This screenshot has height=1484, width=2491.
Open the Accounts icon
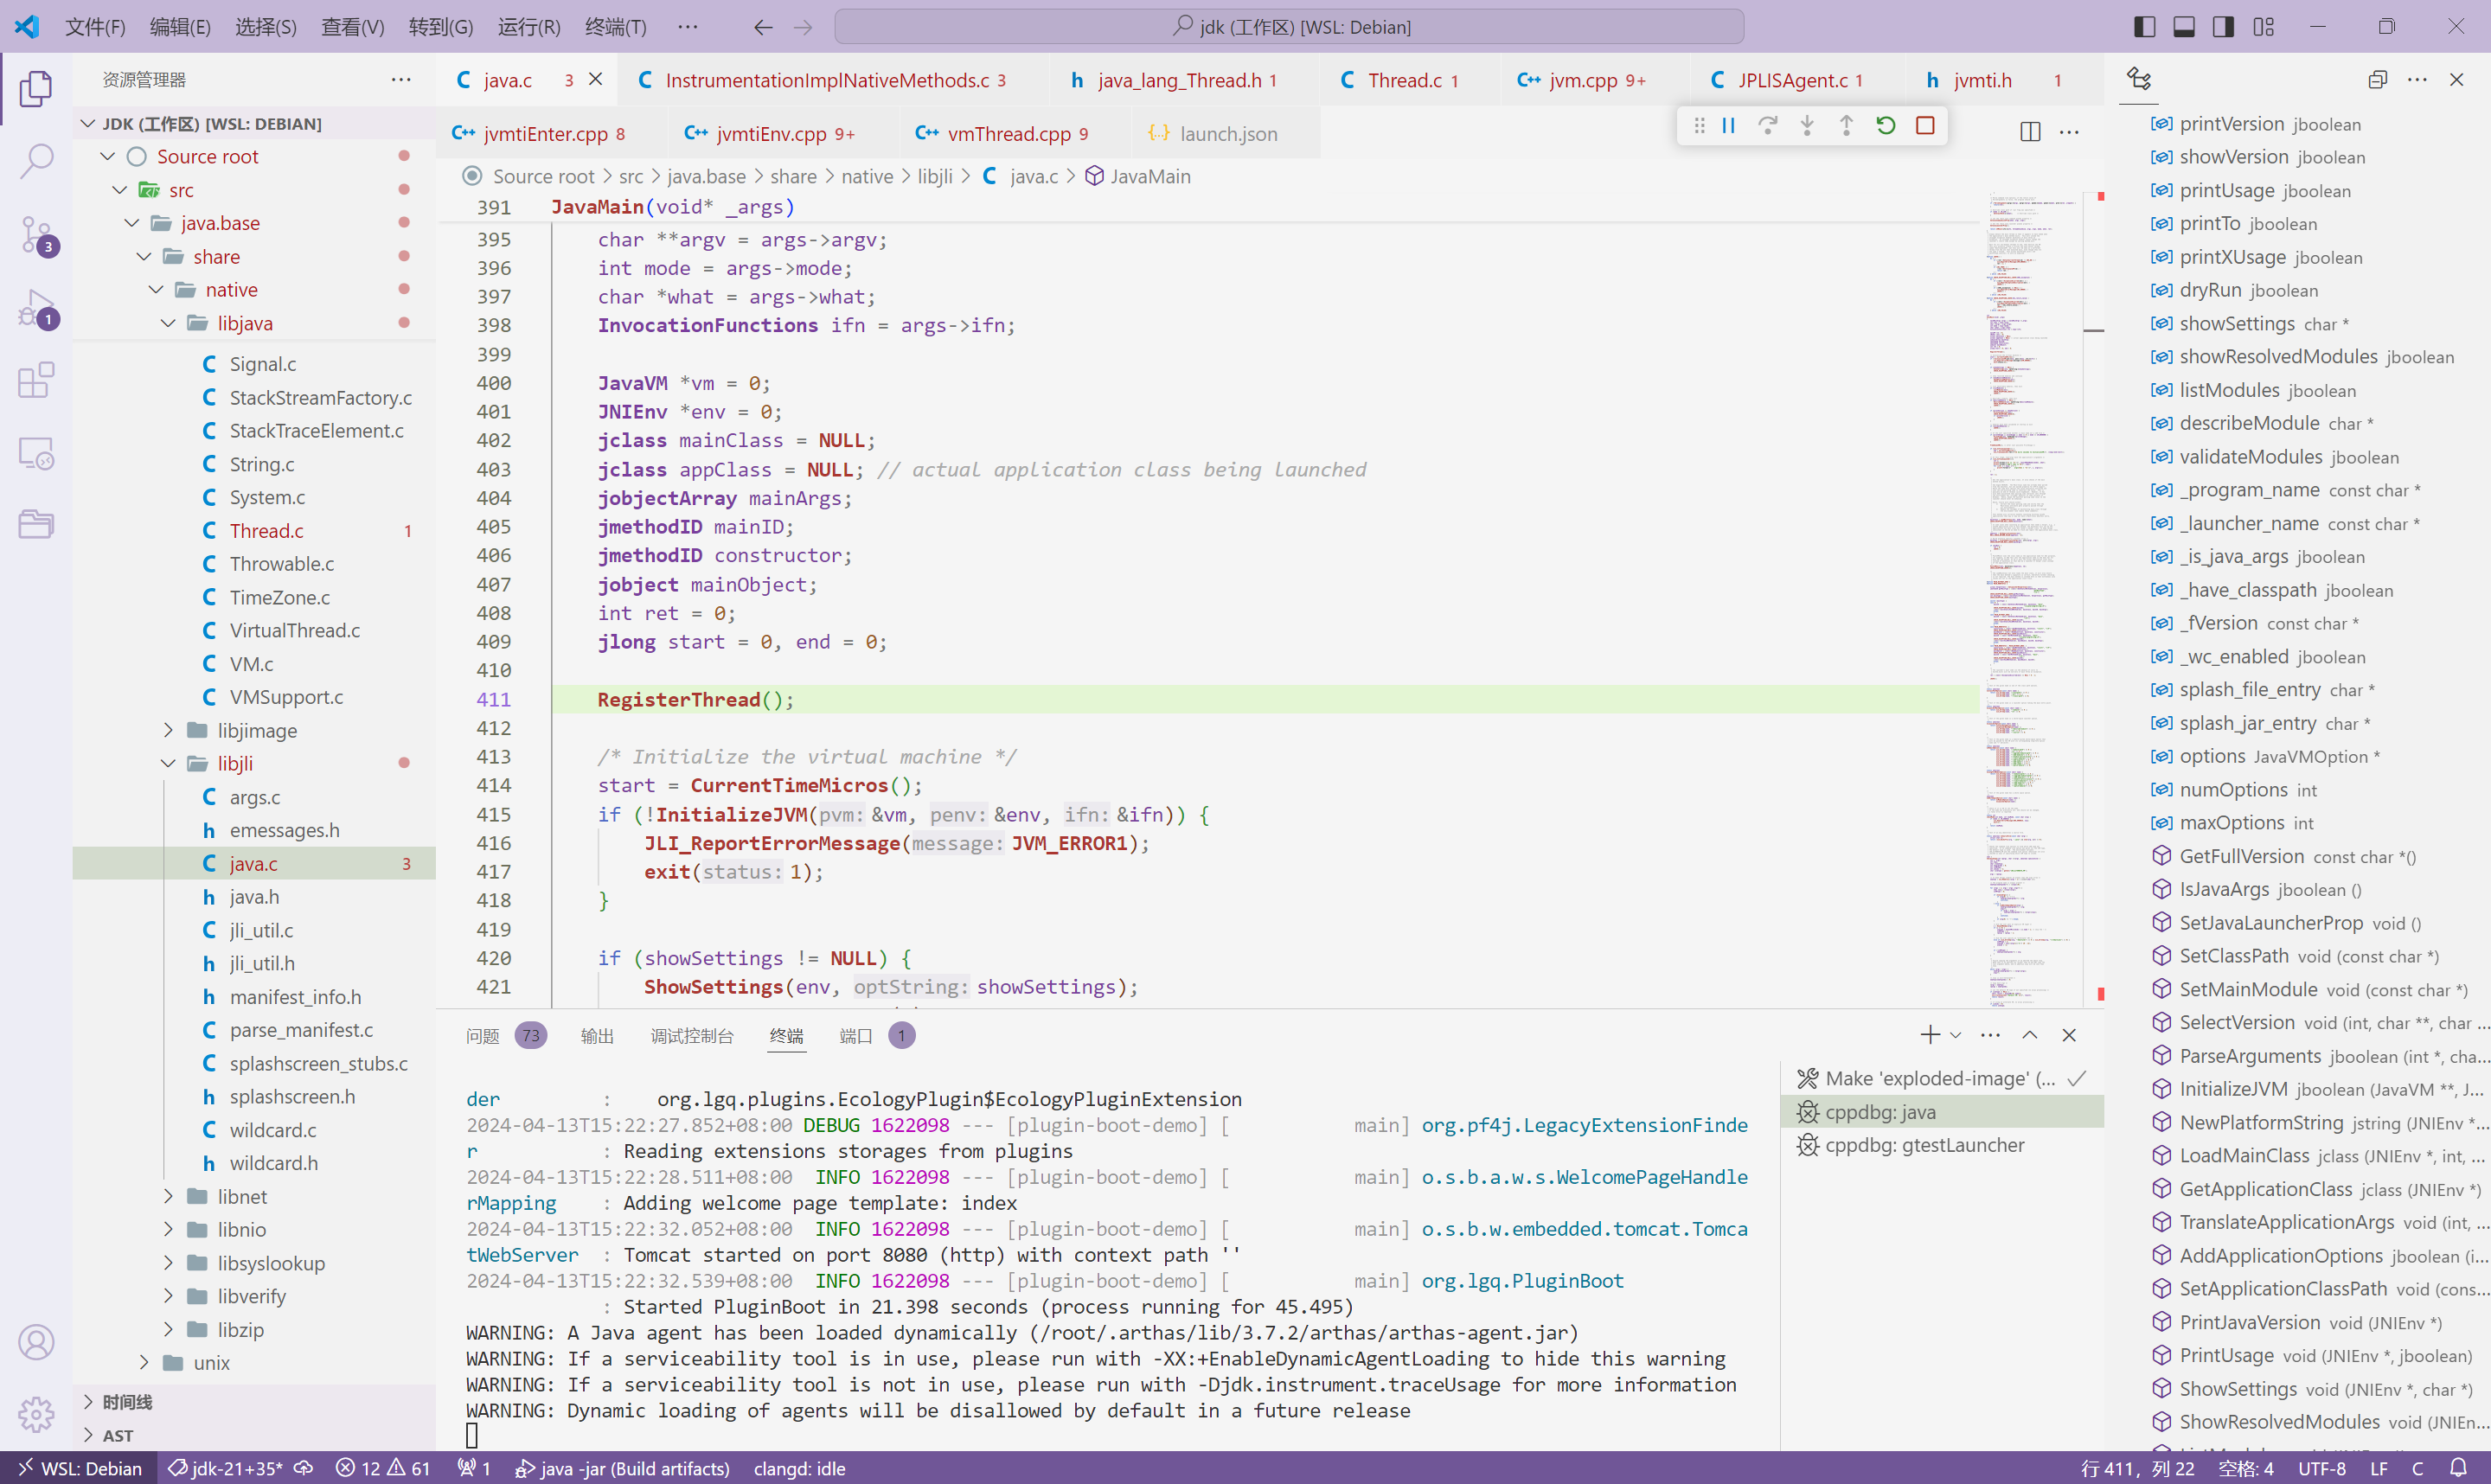point(36,1342)
